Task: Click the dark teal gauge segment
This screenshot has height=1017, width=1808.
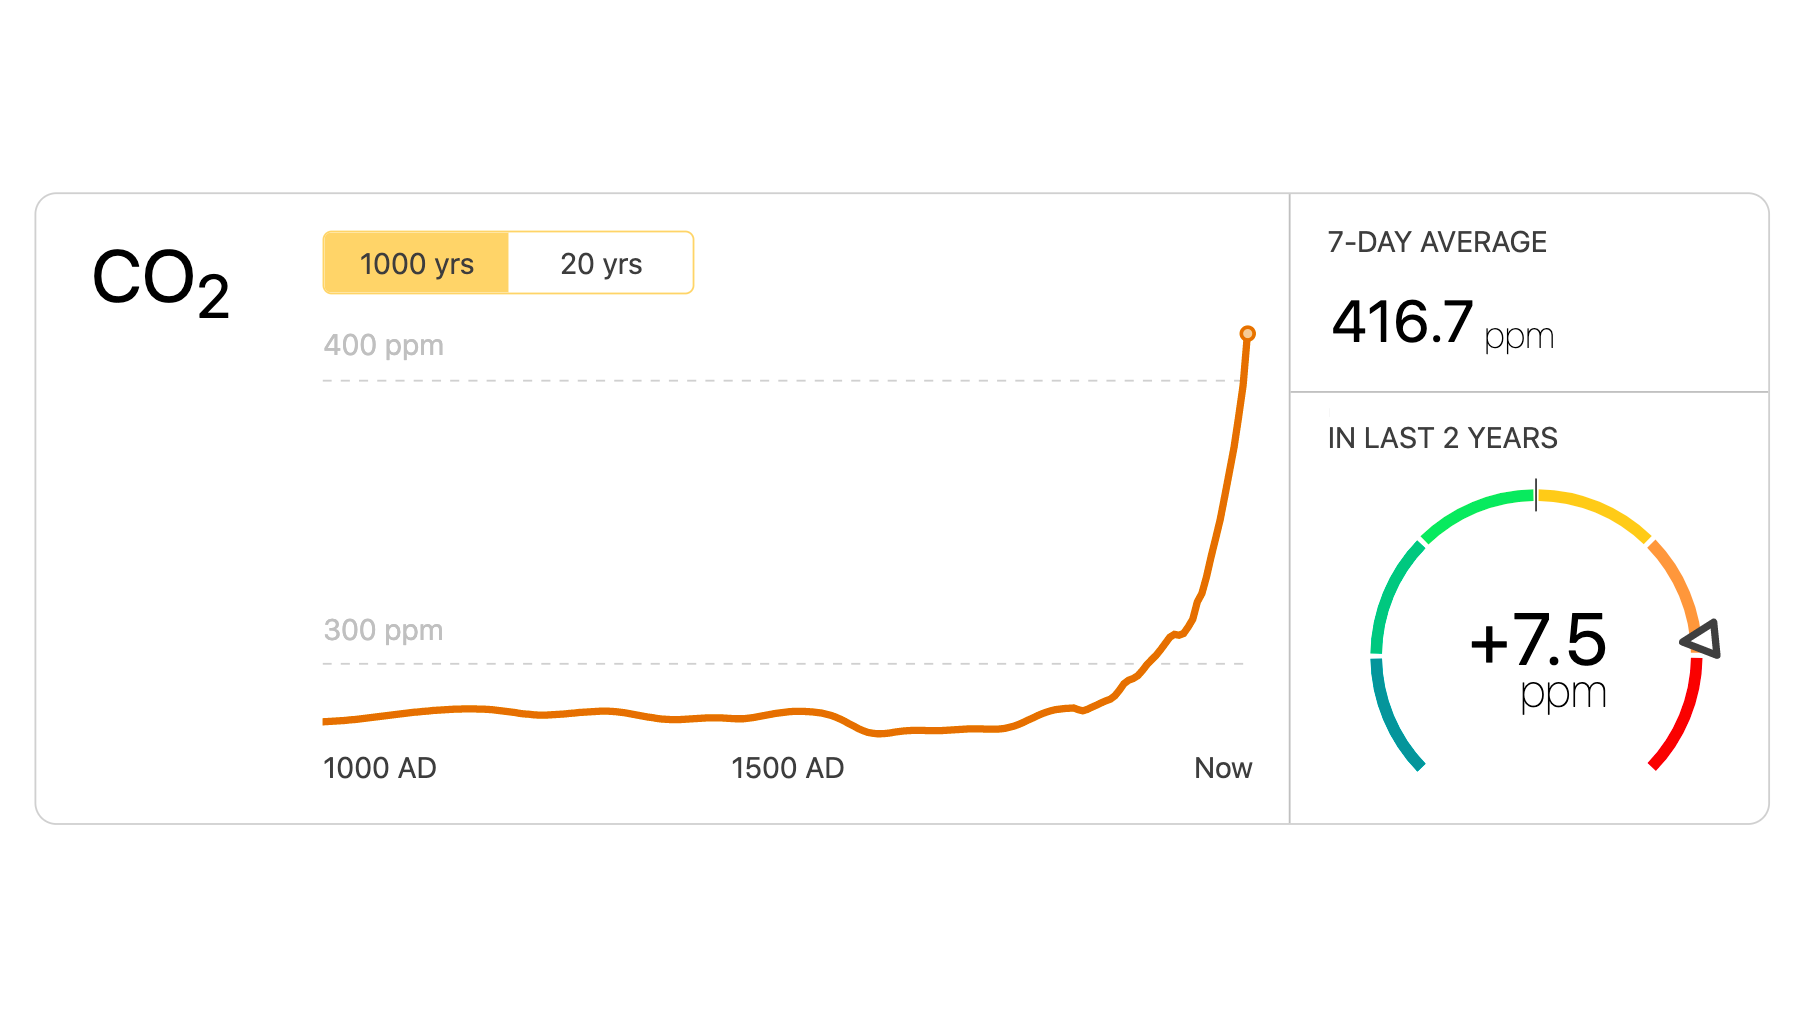Action: (x=1391, y=718)
